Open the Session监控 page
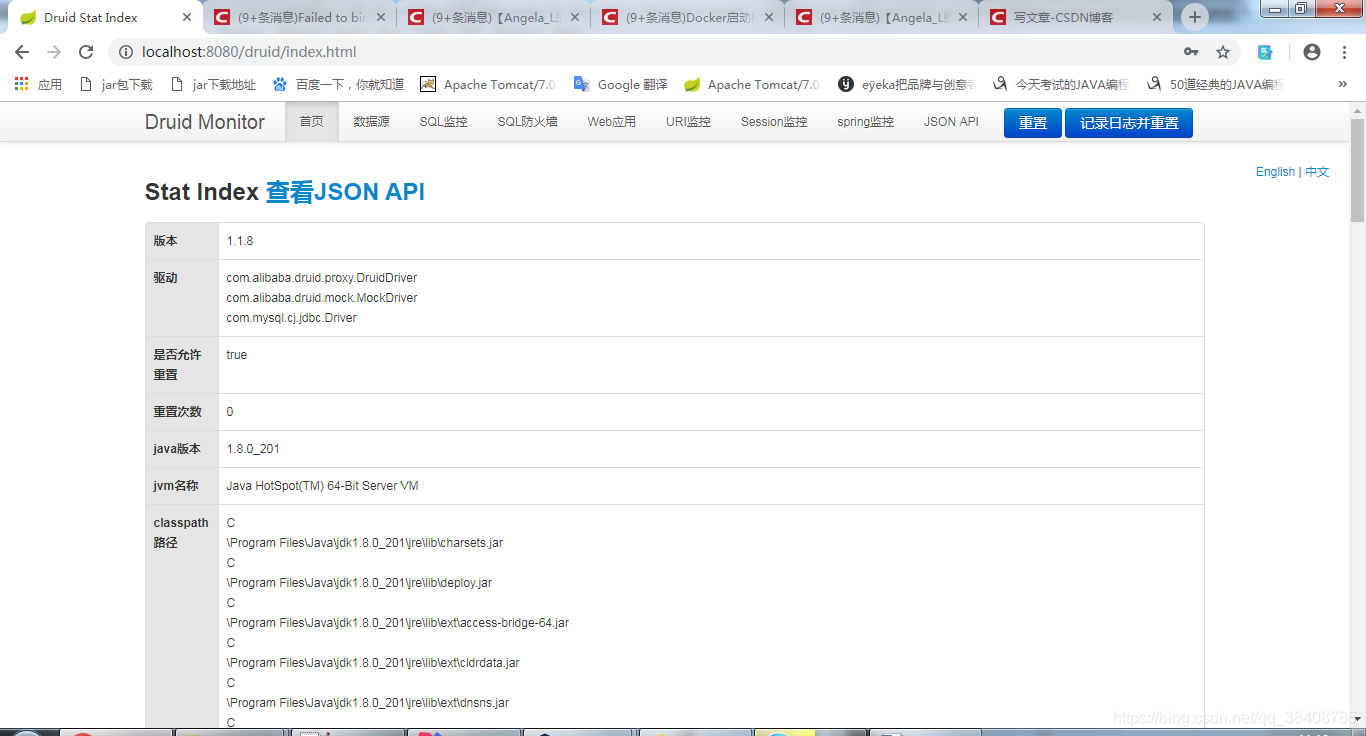 774,122
